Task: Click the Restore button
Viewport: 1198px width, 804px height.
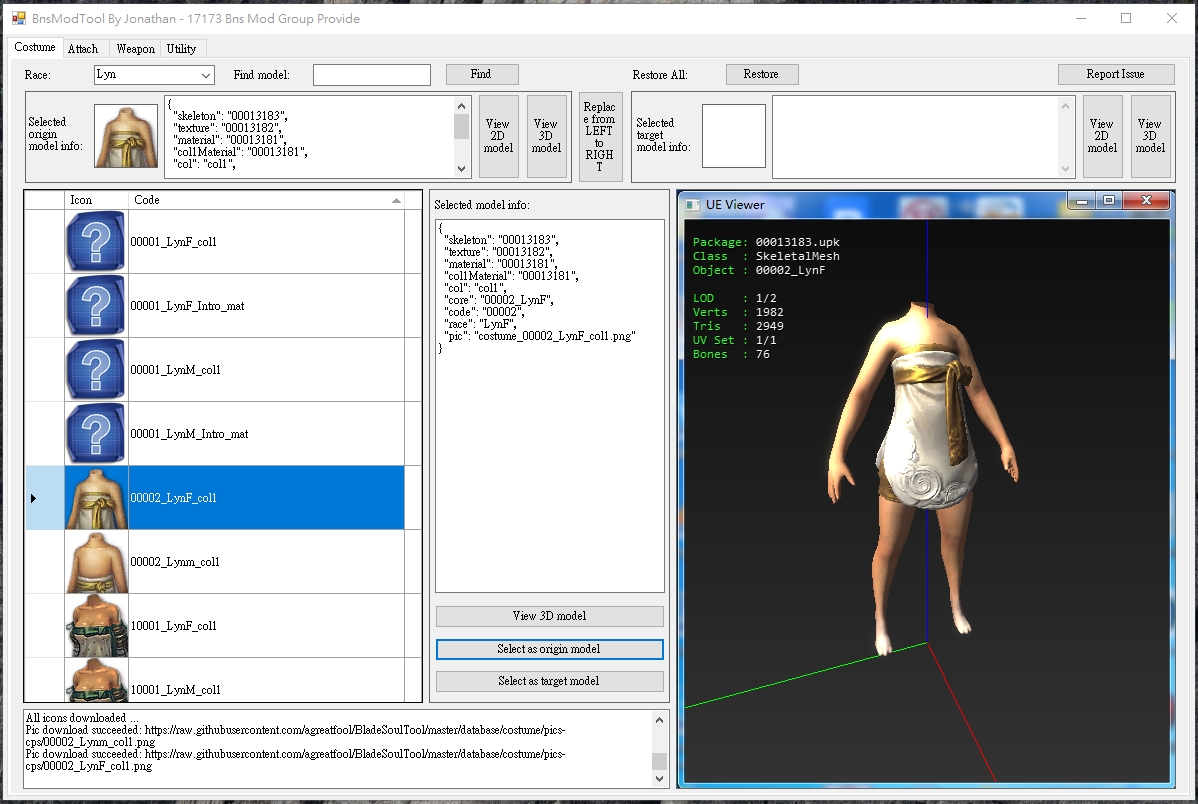Action: click(760, 74)
